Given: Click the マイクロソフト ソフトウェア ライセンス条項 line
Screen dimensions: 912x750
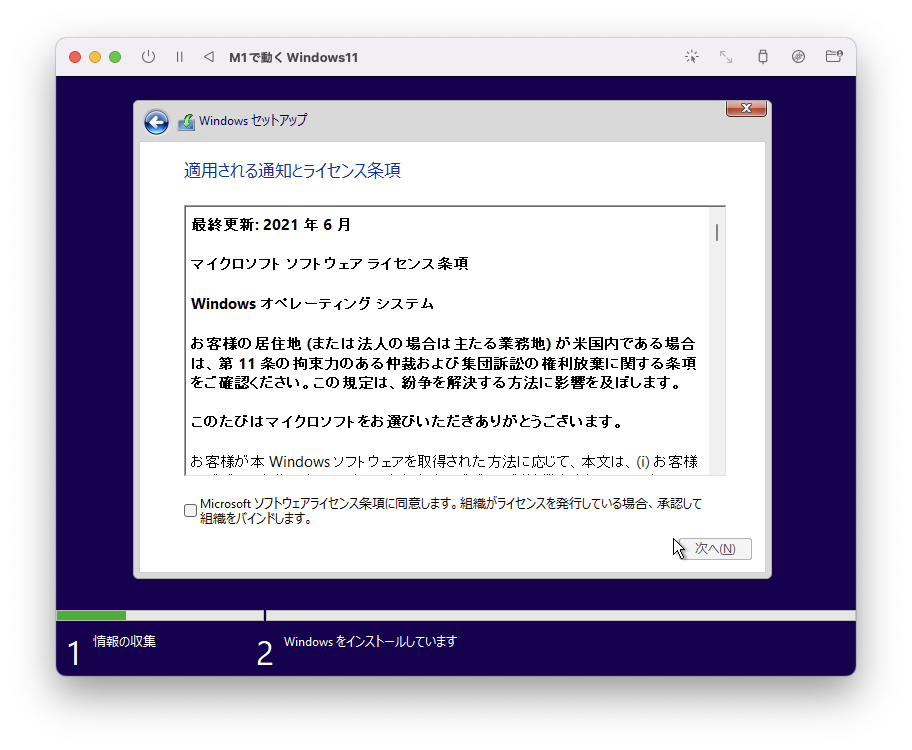Looking at the screenshot, I should point(329,264).
